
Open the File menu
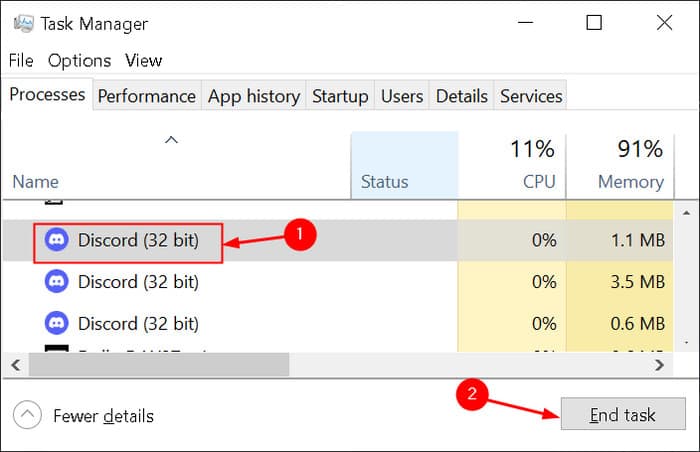tap(21, 61)
